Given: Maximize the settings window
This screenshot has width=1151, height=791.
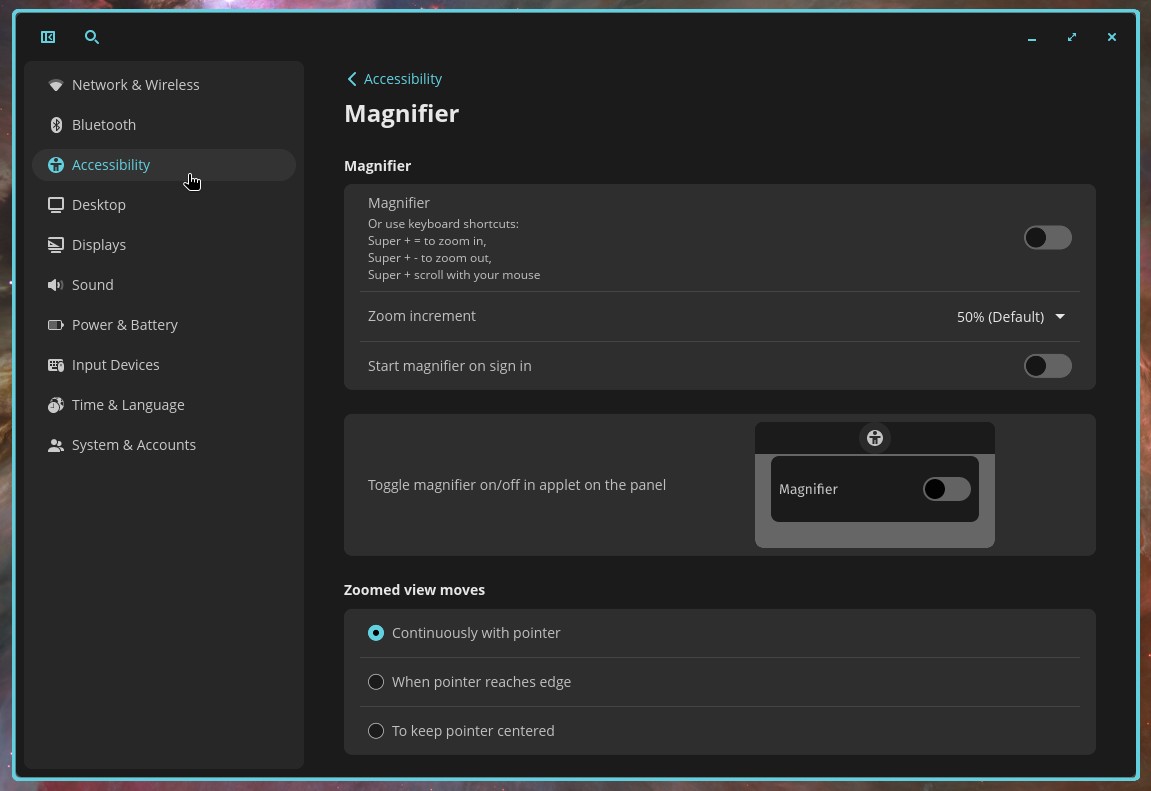Looking at the screenshot, I should [x=1072, y=37].
